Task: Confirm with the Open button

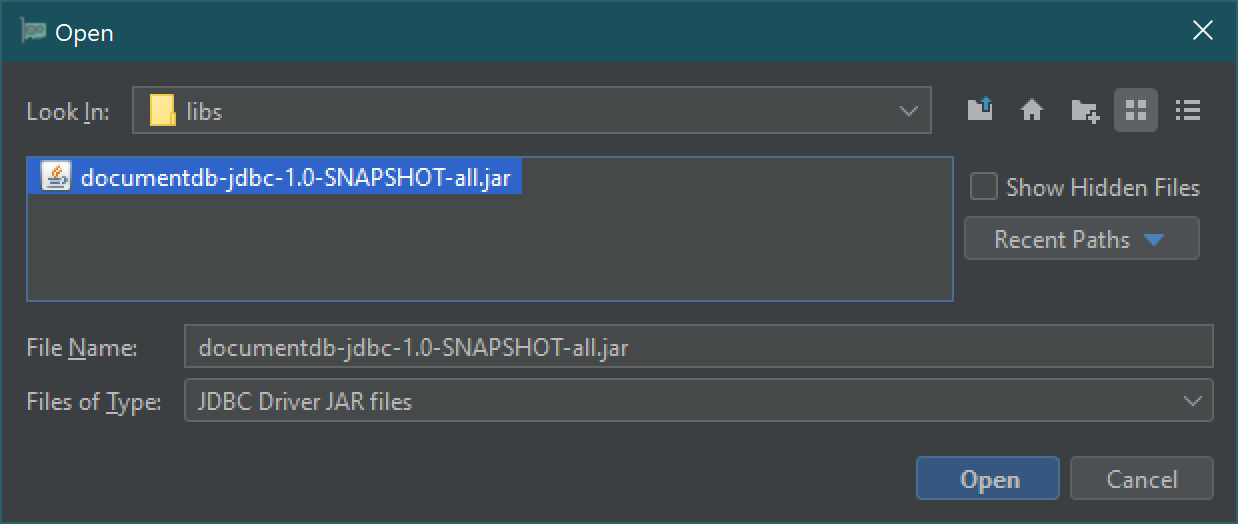Action: click(x=987, y=479)
